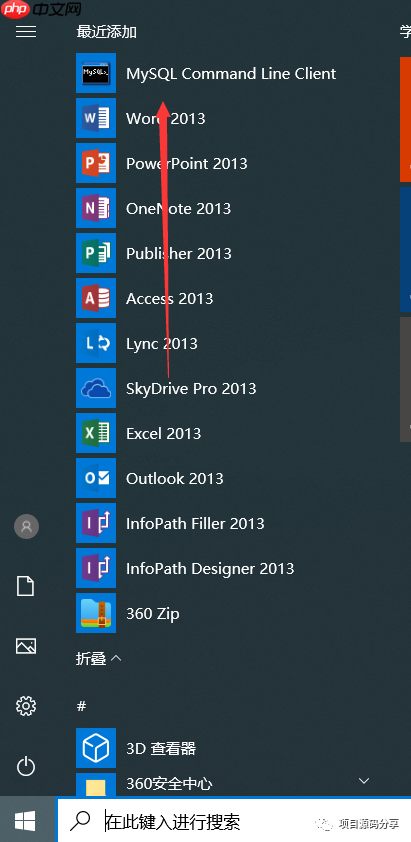This screenshot has height=842, width=411.
Task: Click the search magnifier icon
Action: pyautogui.click(x=81, y=820)
